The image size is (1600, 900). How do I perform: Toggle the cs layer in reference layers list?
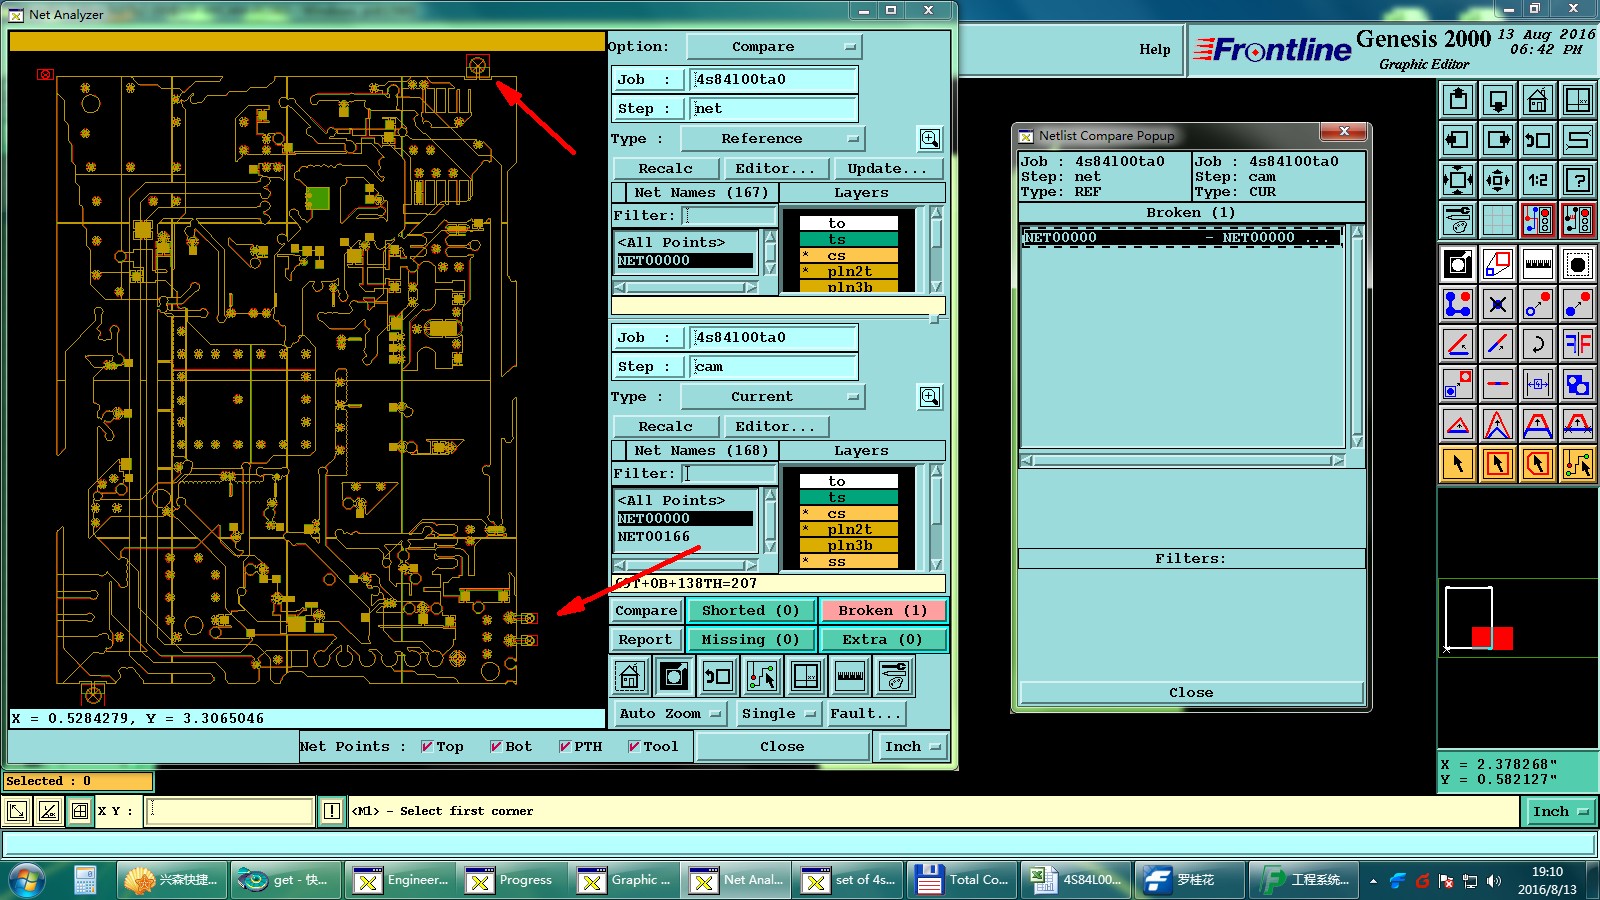[x=848, y=256]
